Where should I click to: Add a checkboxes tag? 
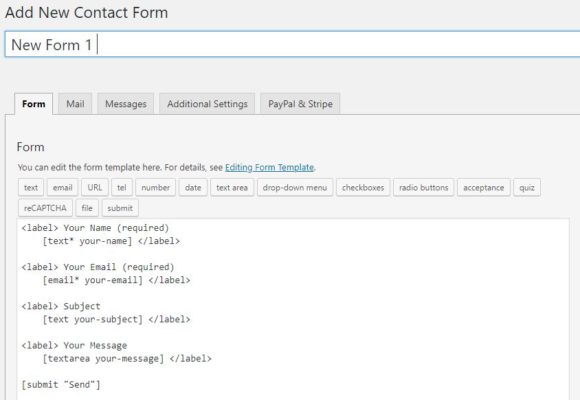pyautogui.click(x=363, y=188)
